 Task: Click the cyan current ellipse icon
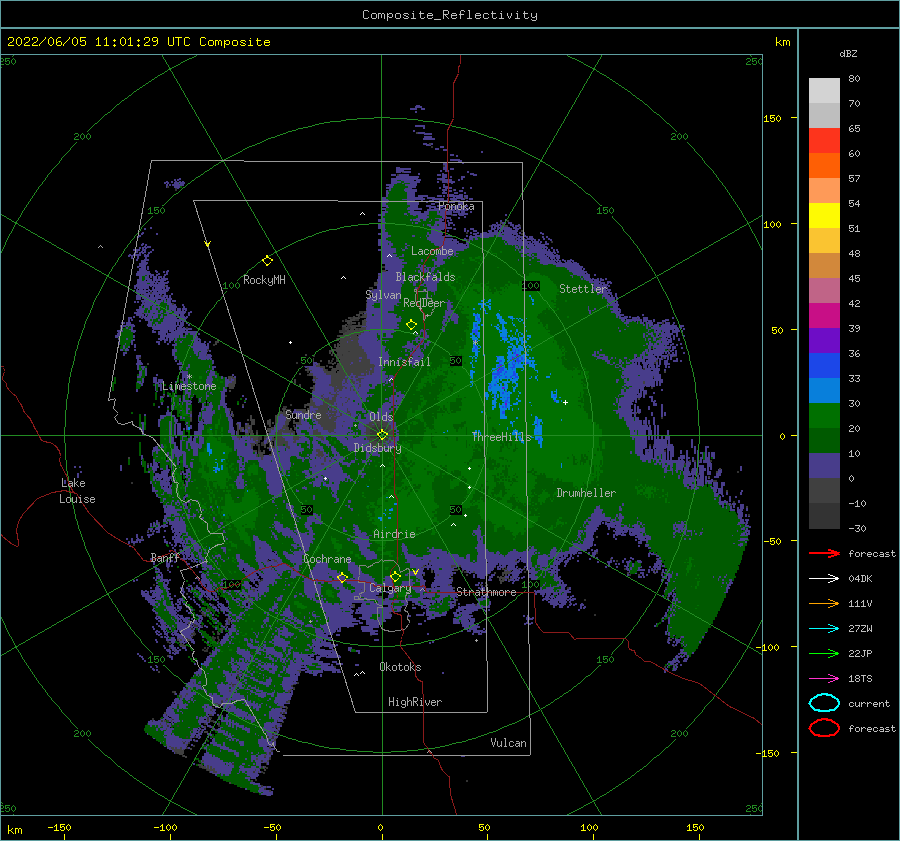[x=824, y=703]
